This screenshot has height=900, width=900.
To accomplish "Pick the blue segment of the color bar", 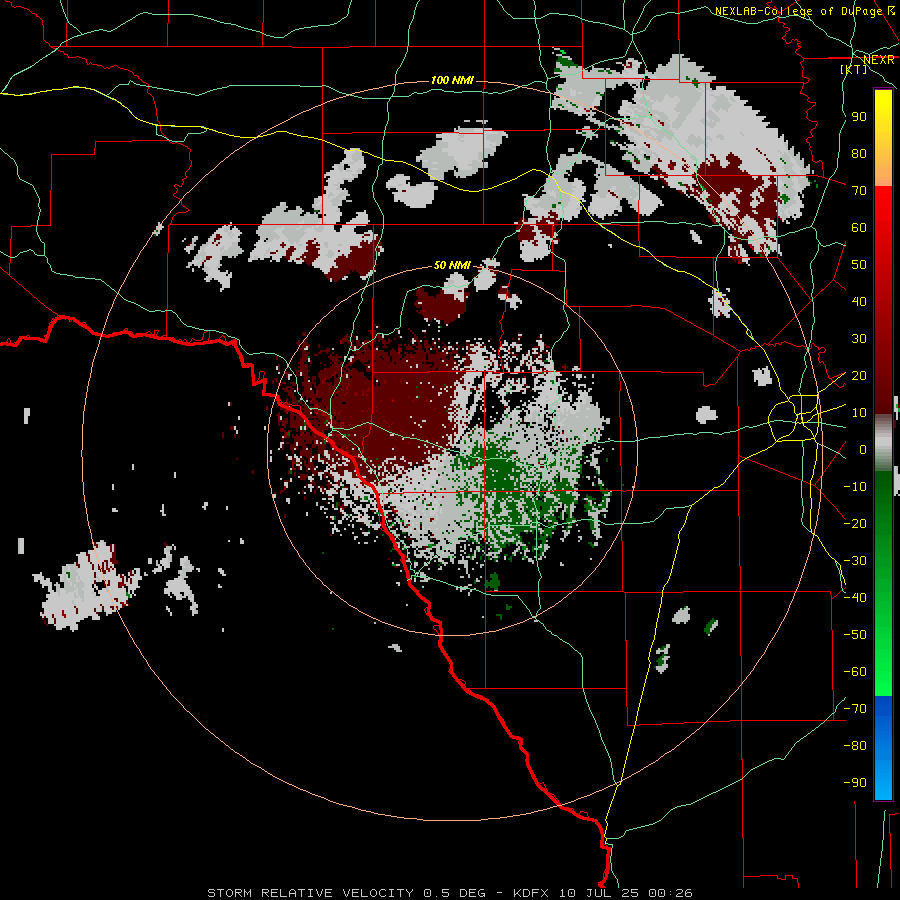I will tap(883, 747).
